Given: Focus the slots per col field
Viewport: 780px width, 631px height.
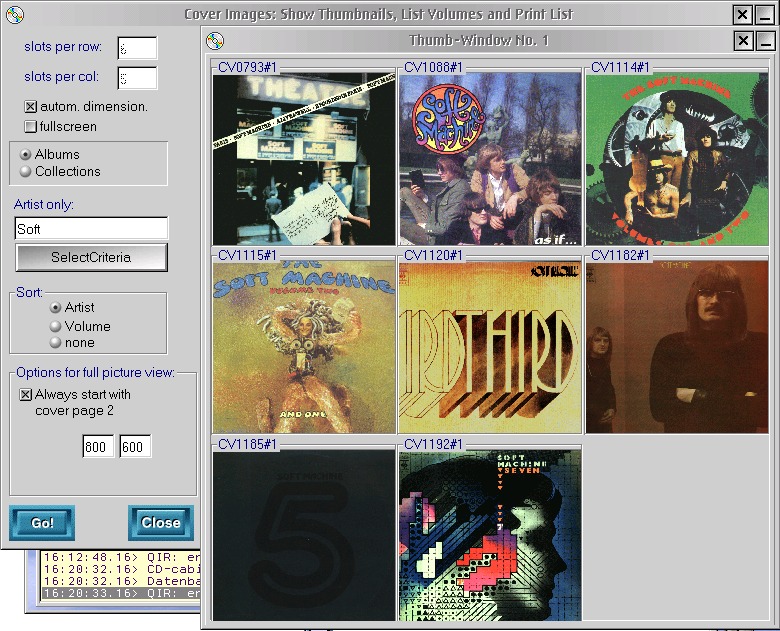Looking at the screenshot, I should coord(137,78).
